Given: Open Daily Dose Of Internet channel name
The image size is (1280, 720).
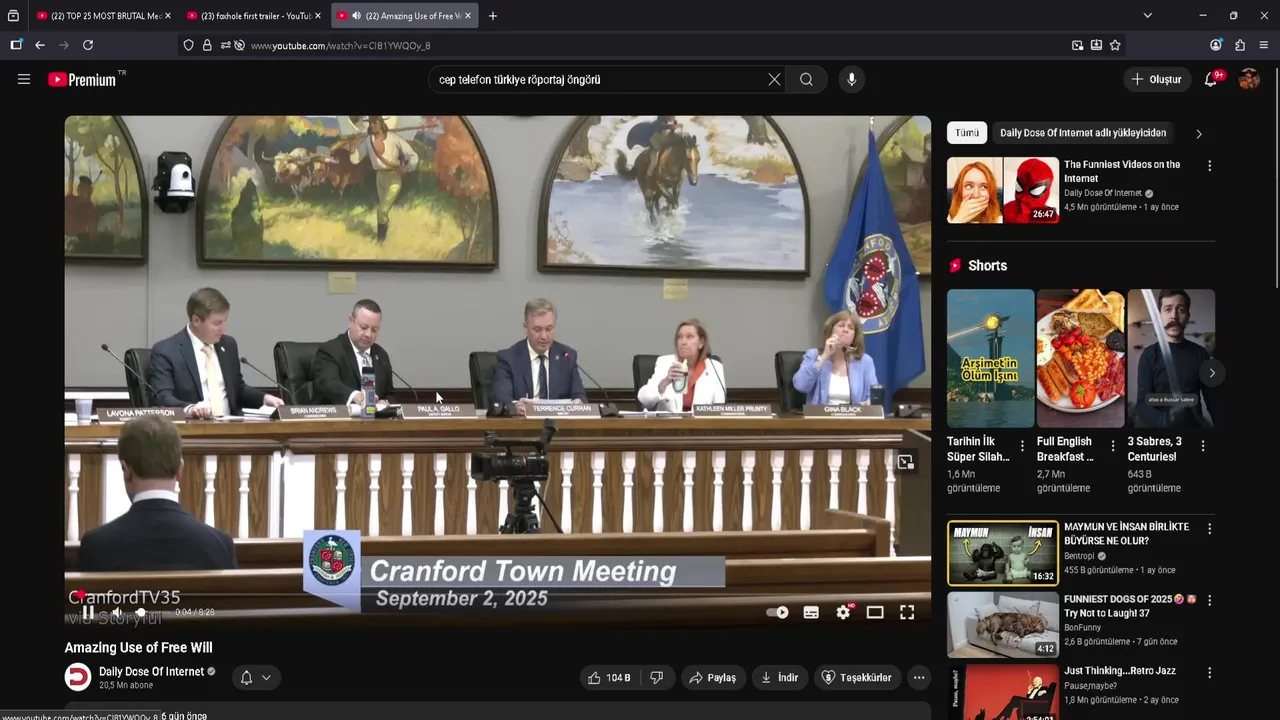Looking at the screenshot, I should pos(151,672).
